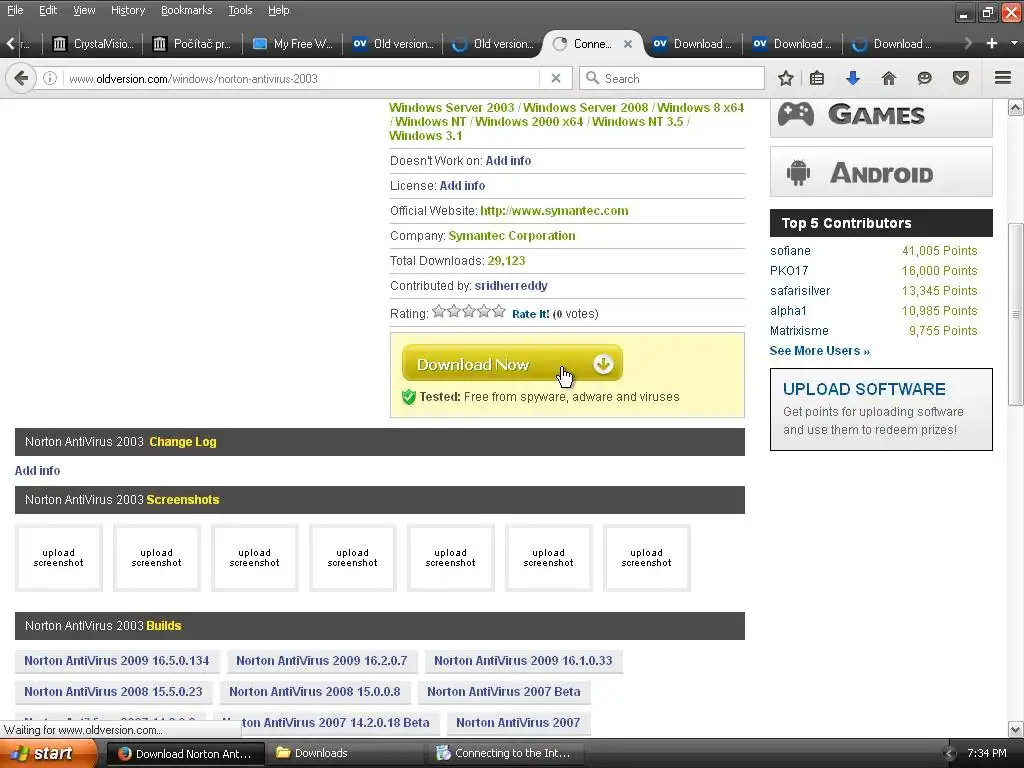Open the downloads arrow icon
The width and height of the screenshot is (1024, 768).
click(x=853, y=78)
